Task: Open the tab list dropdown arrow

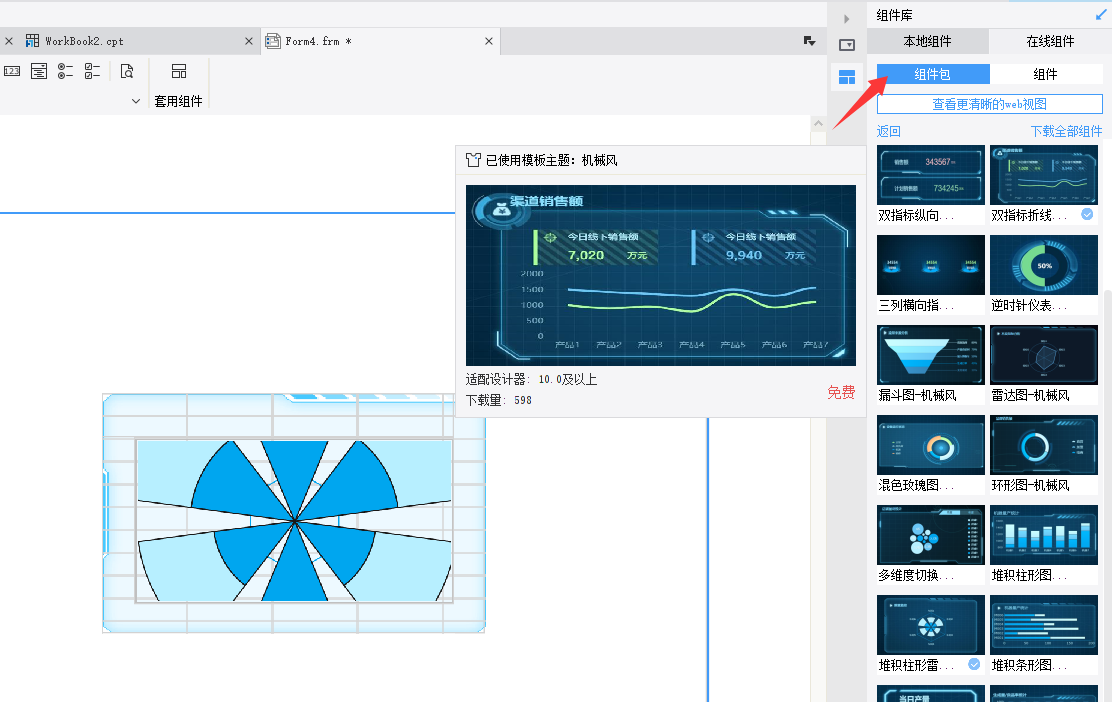Action: [x=809, y=41]
